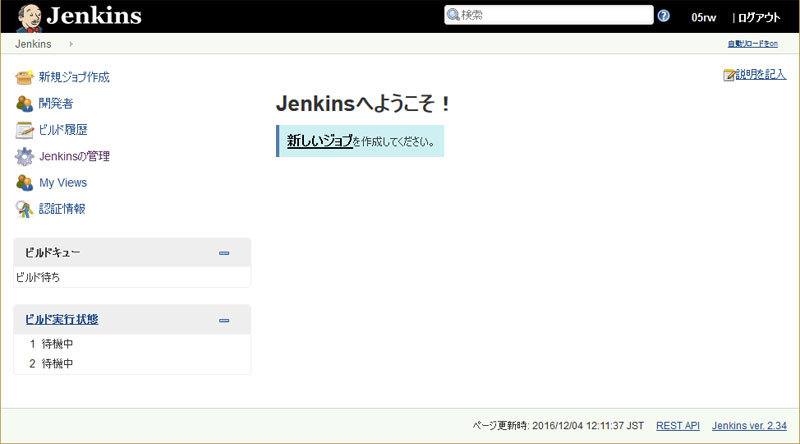Click the 説明を記入 add description link
This screenshot has height=444, width=800.
click(x=761, y=75)
